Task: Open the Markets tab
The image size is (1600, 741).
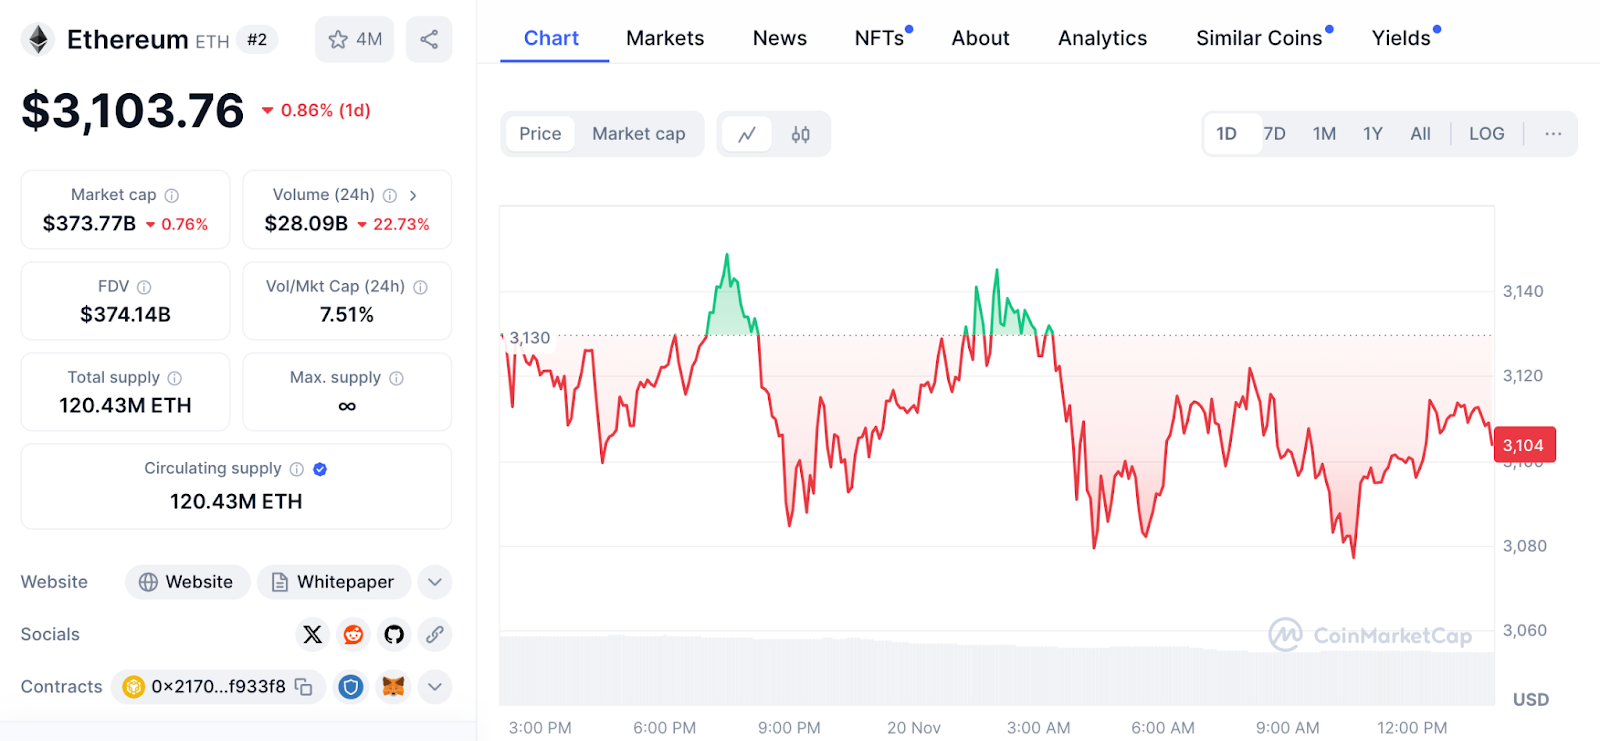Action: tap(665, 38)
